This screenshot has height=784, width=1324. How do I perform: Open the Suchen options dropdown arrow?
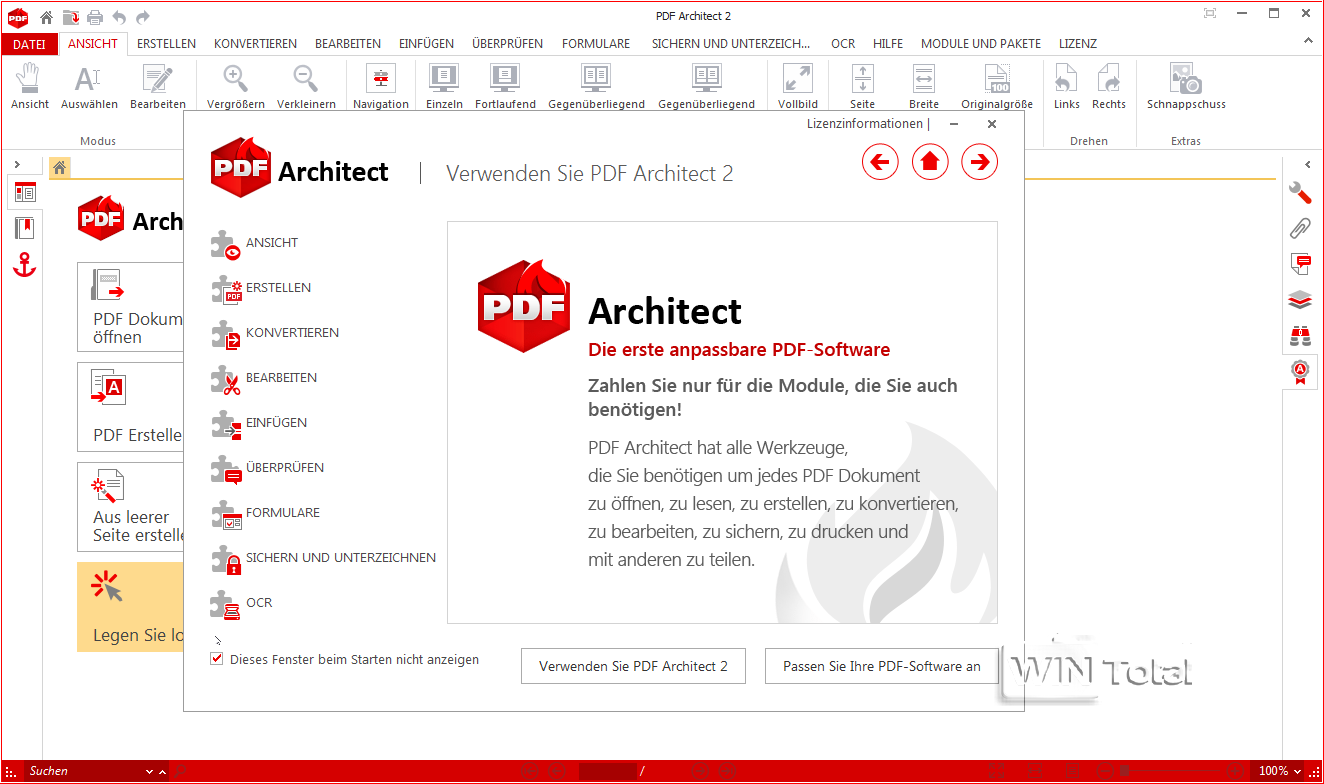pos(150,771)
